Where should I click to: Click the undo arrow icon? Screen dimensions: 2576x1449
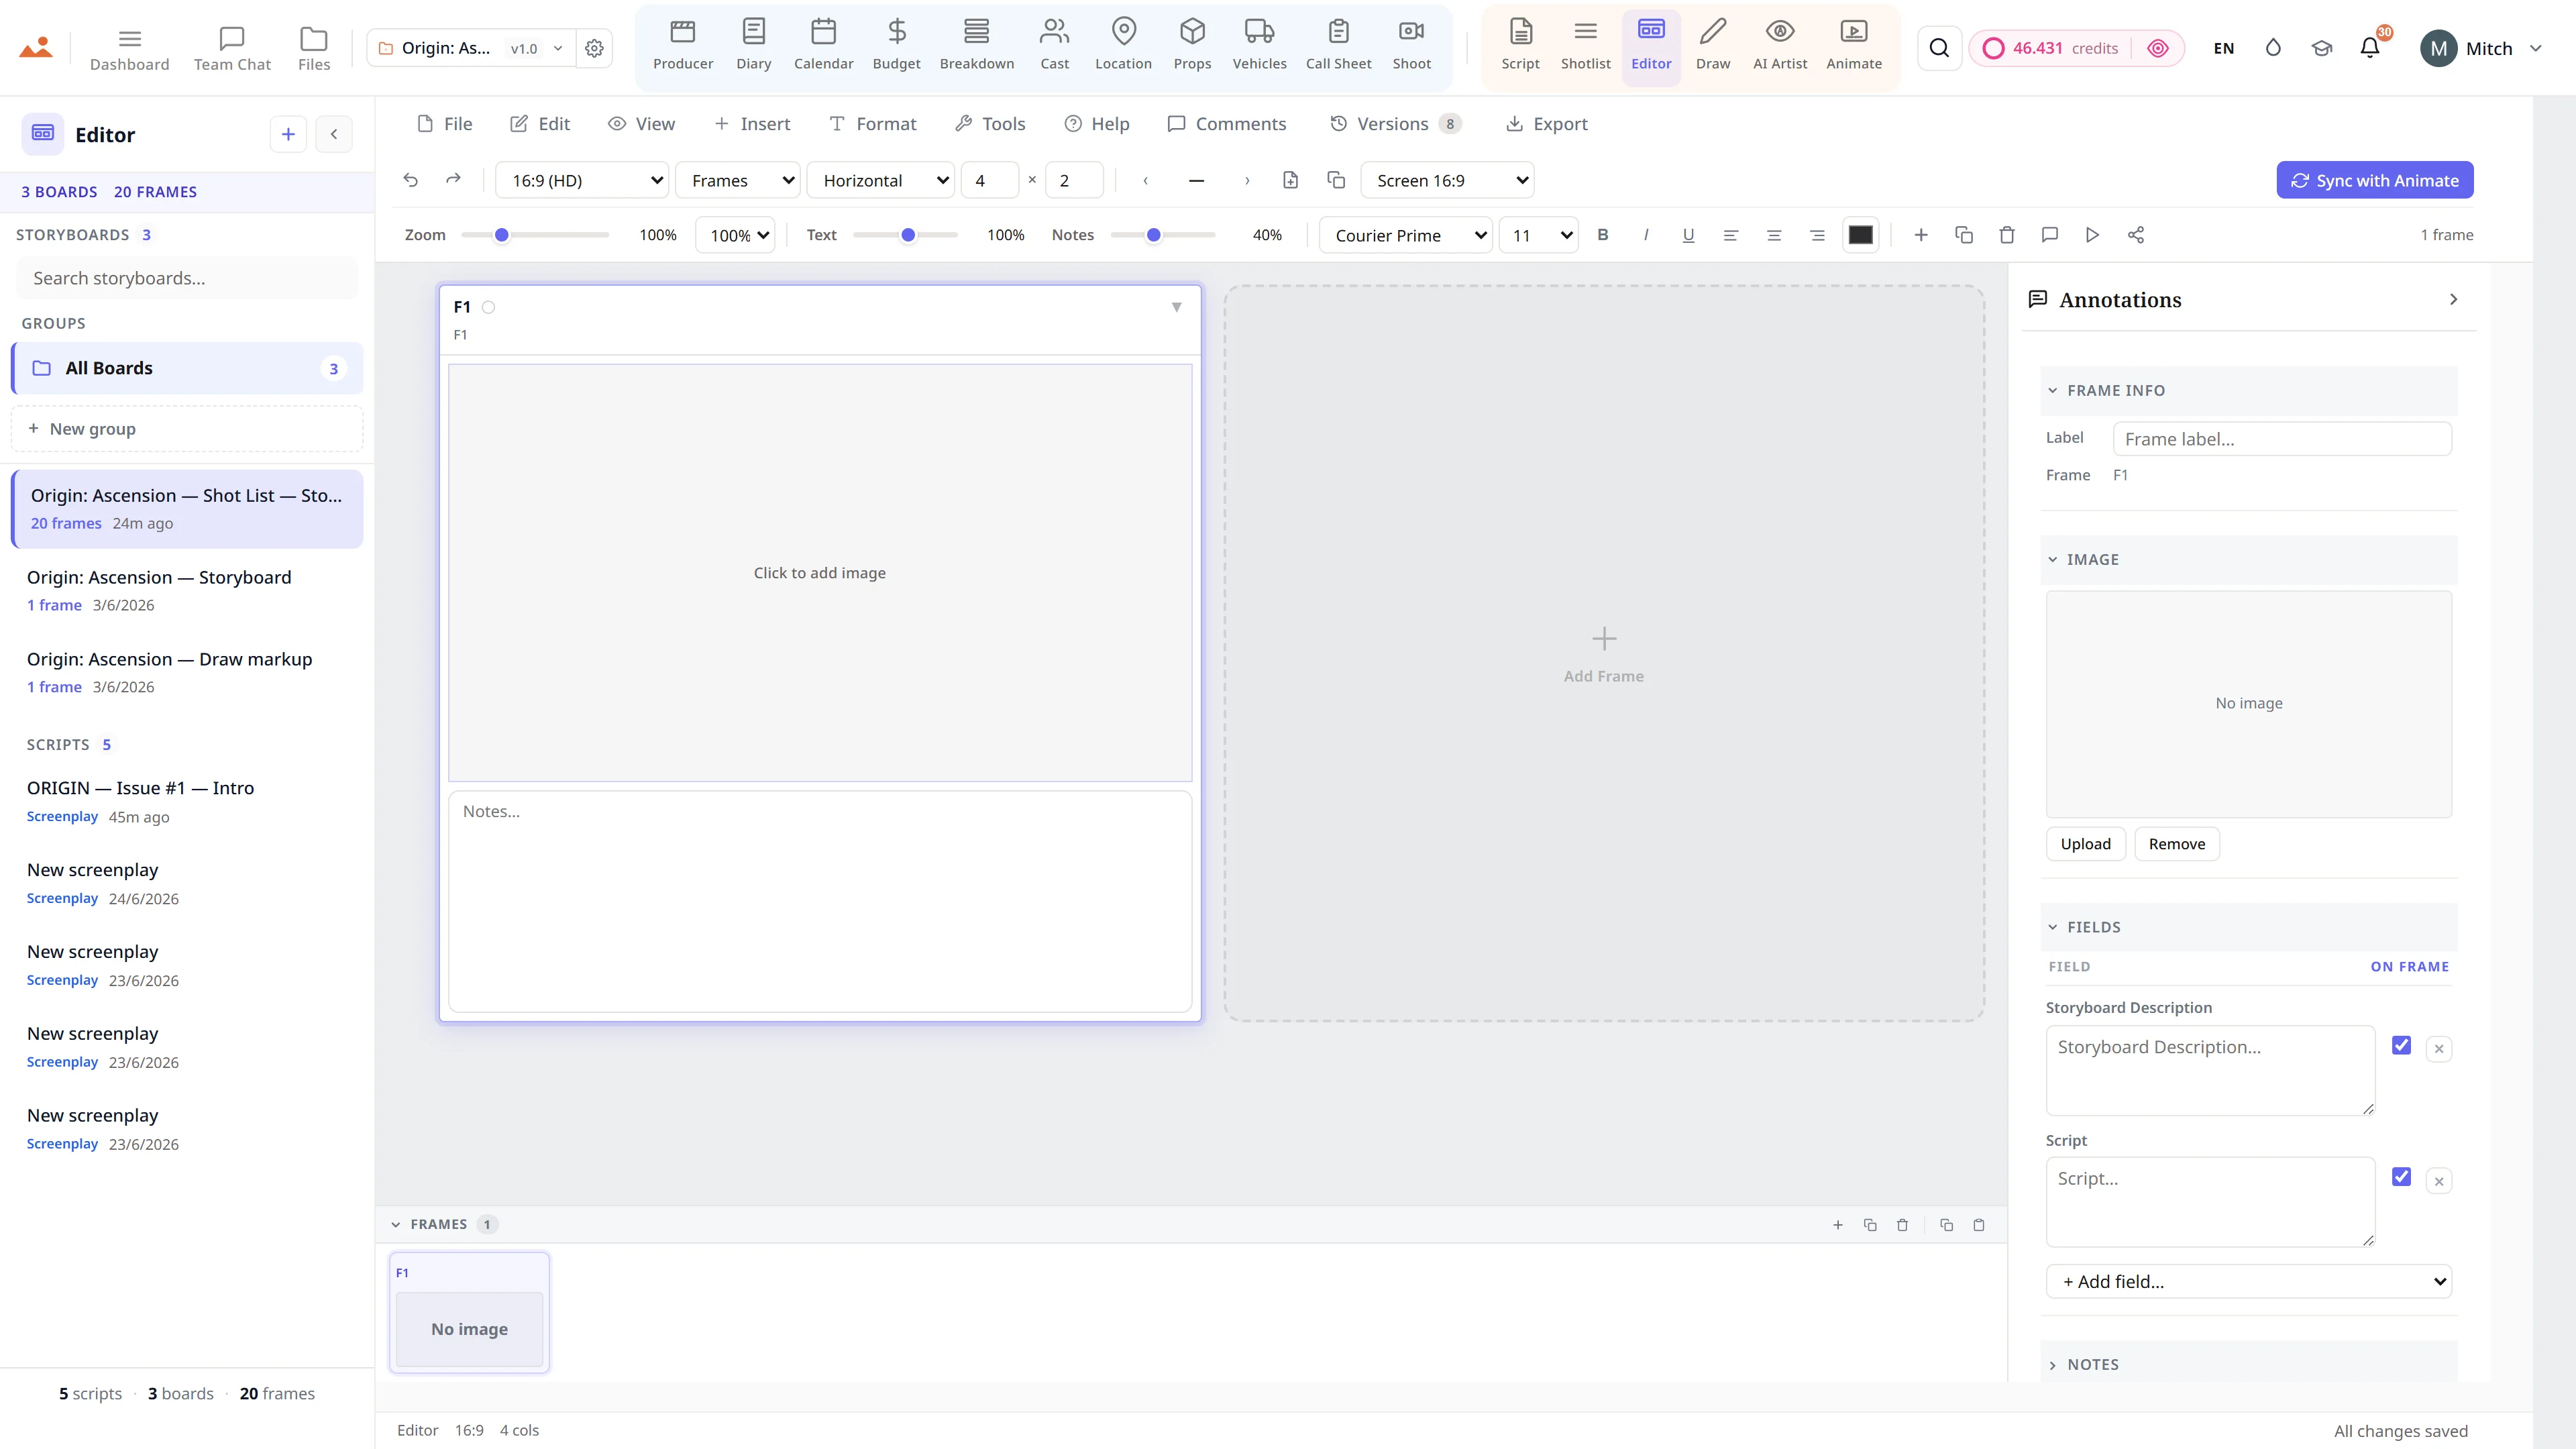point(410,180)
